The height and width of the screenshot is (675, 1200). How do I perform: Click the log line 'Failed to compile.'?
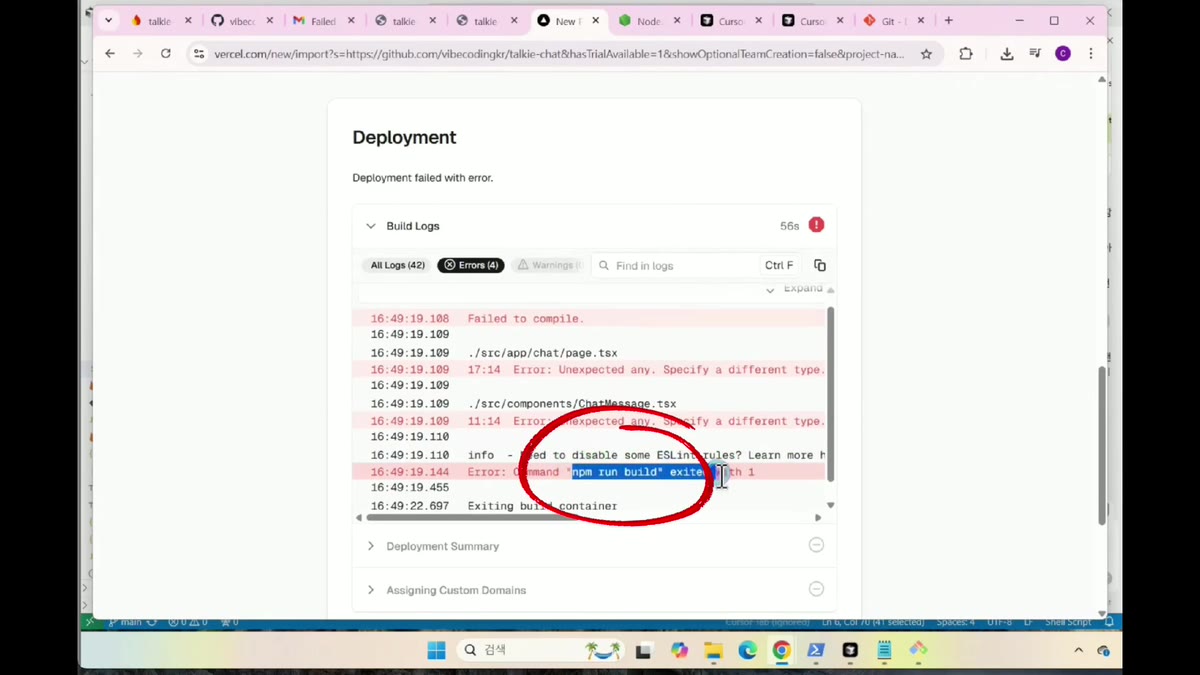(525, 319)
